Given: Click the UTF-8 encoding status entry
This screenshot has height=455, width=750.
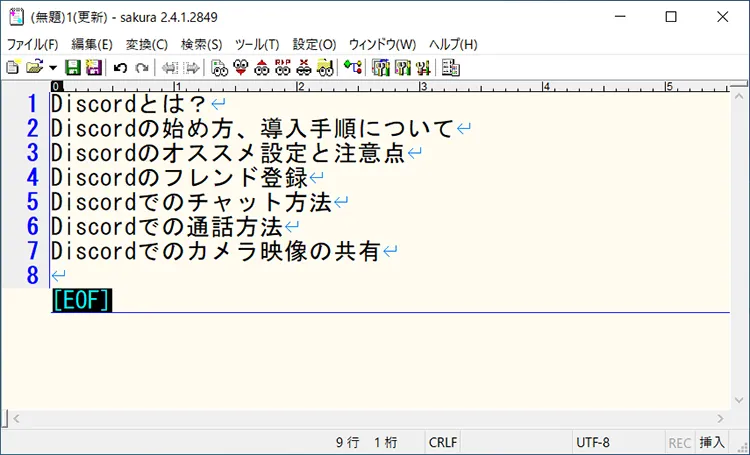Looking at the screenshot, I should click(x=593, y=443).
